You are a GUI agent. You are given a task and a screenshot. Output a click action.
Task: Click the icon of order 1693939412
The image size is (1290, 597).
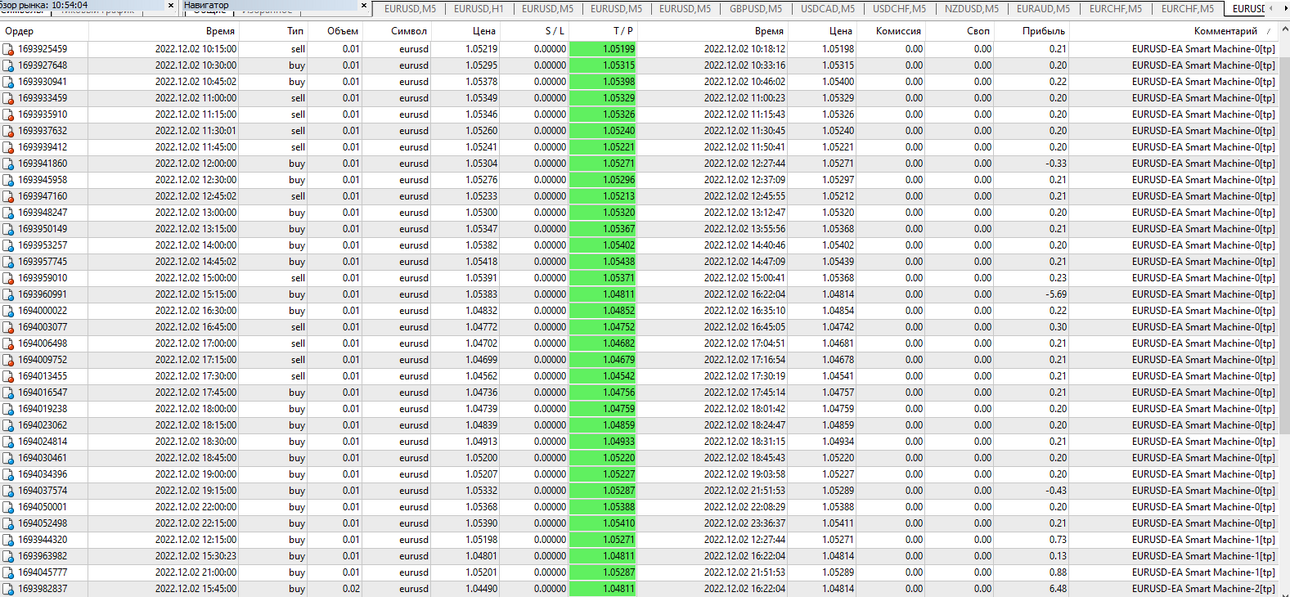click(x=9, y=147)
